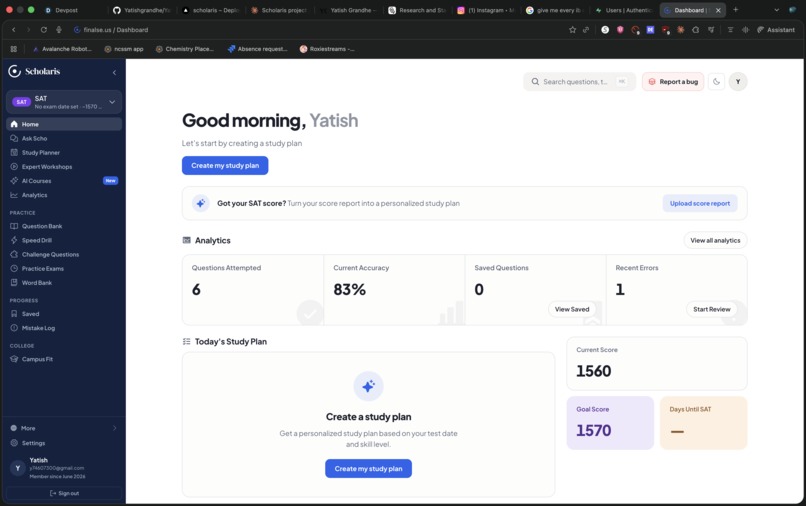Open the Absence request bookmark

(257, 49)
